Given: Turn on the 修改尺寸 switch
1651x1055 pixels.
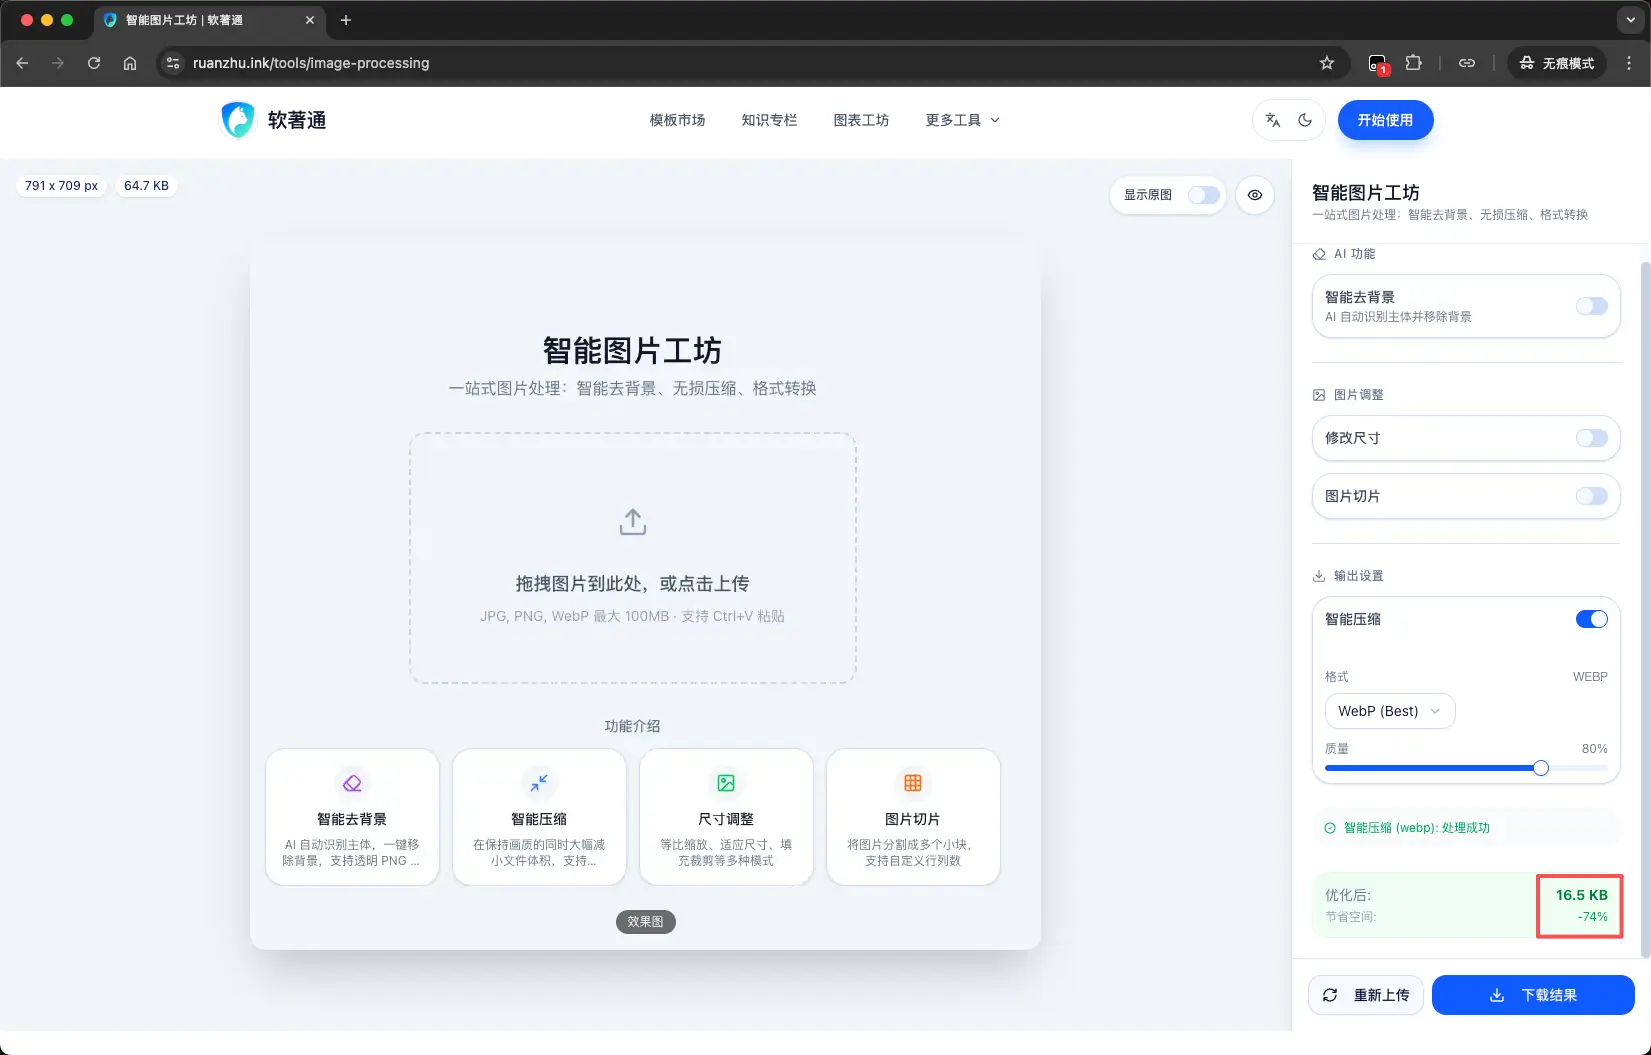Looking at the screenshot, I should click(x=1591, y=438).
